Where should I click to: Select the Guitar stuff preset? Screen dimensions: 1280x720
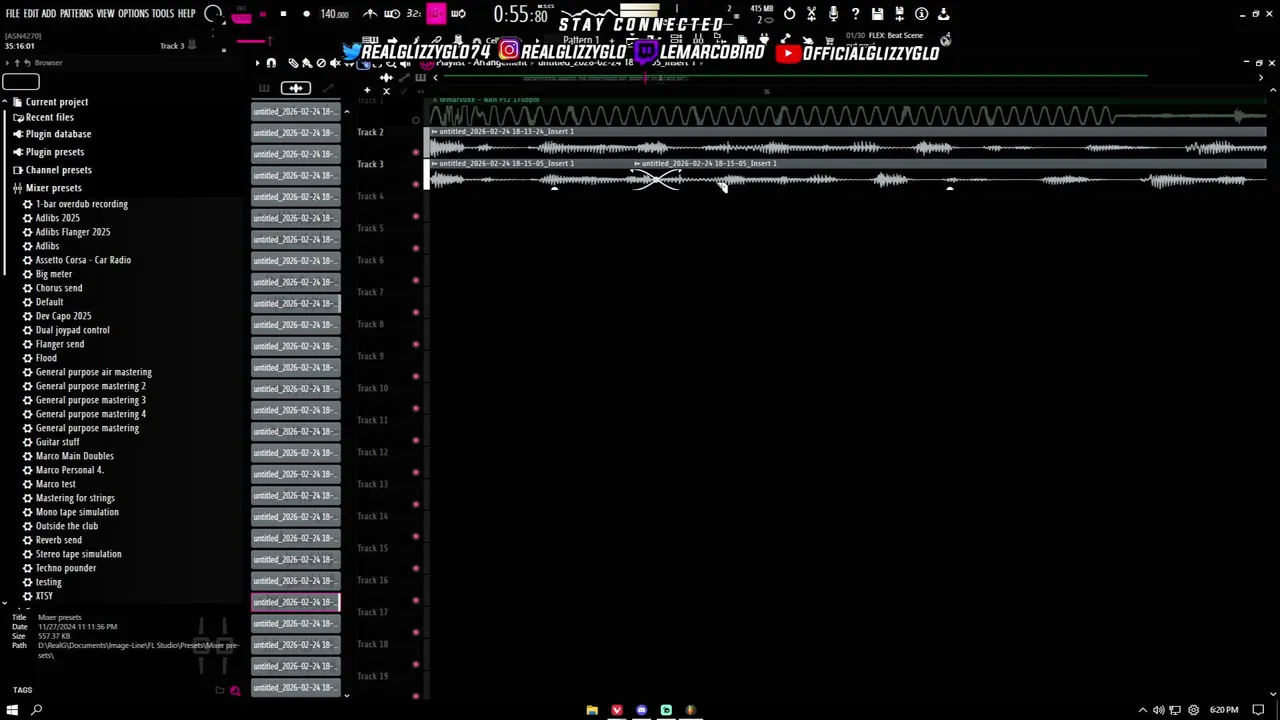click(x=57, y=442)
